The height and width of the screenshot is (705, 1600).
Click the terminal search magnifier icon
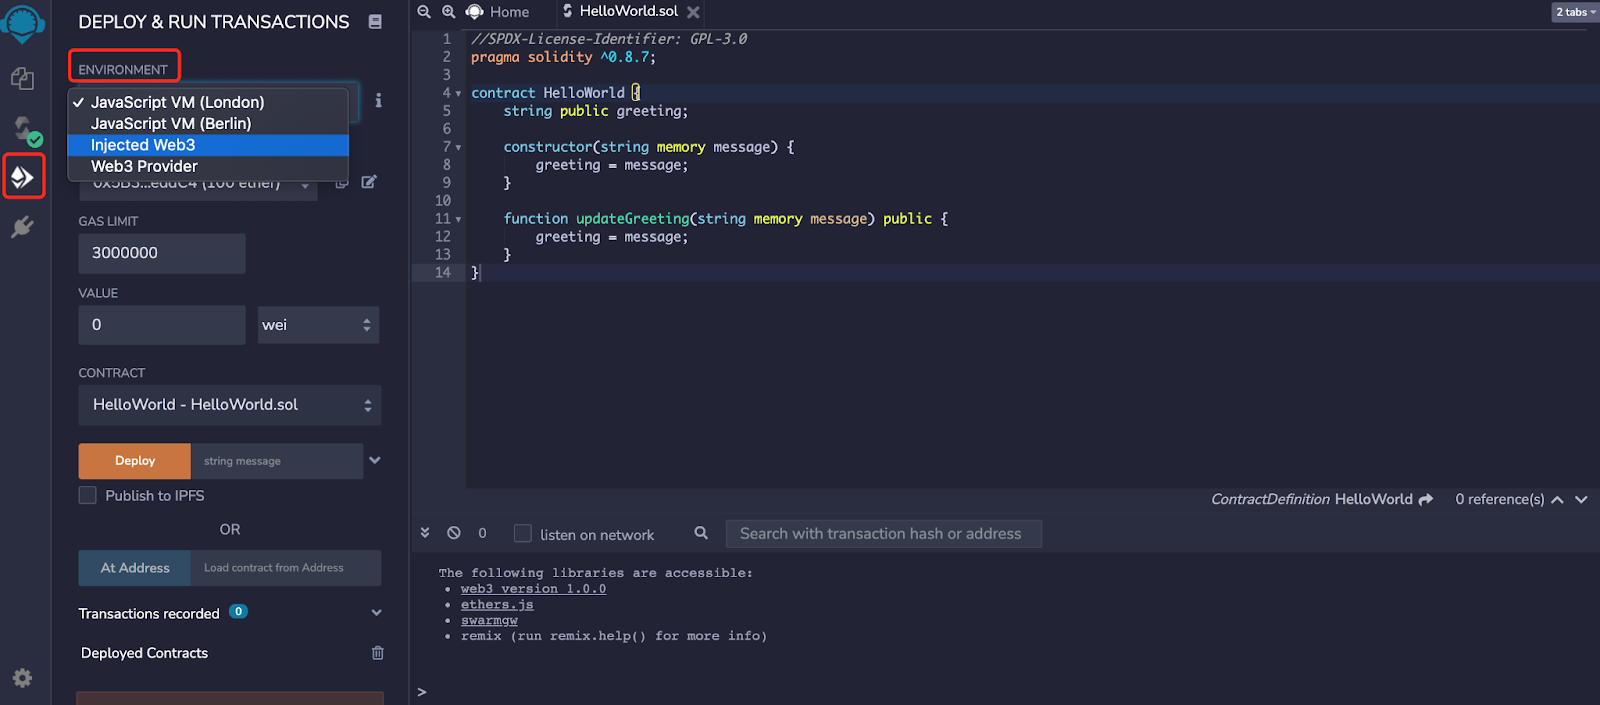701,533
